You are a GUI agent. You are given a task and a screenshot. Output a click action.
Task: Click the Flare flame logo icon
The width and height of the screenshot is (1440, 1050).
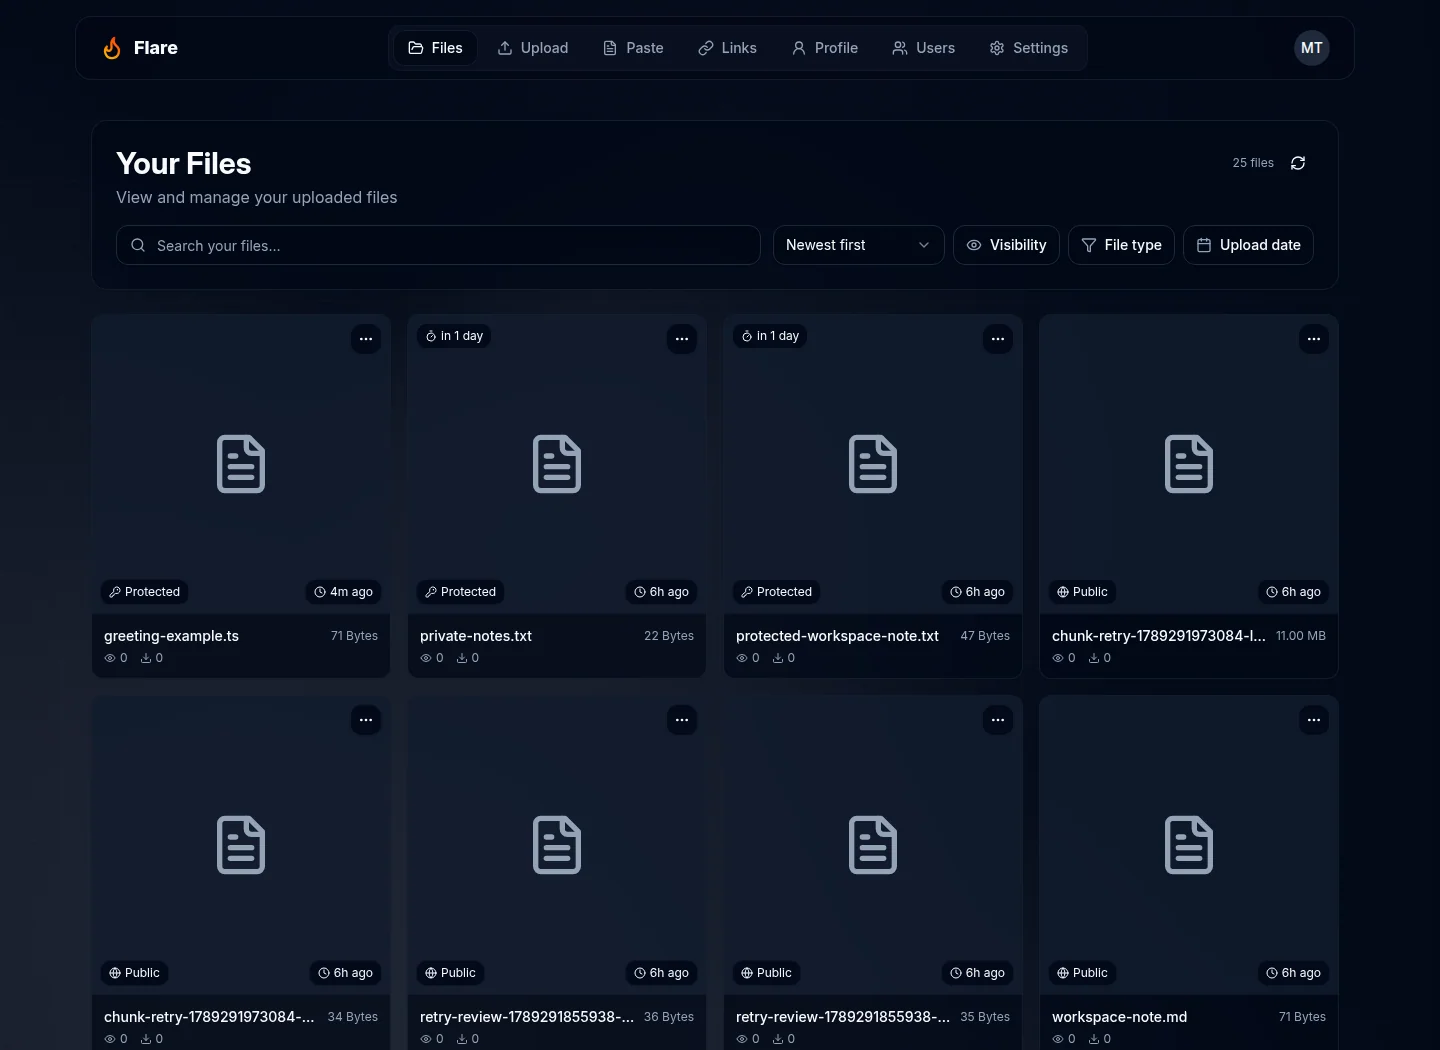[112, 48]
